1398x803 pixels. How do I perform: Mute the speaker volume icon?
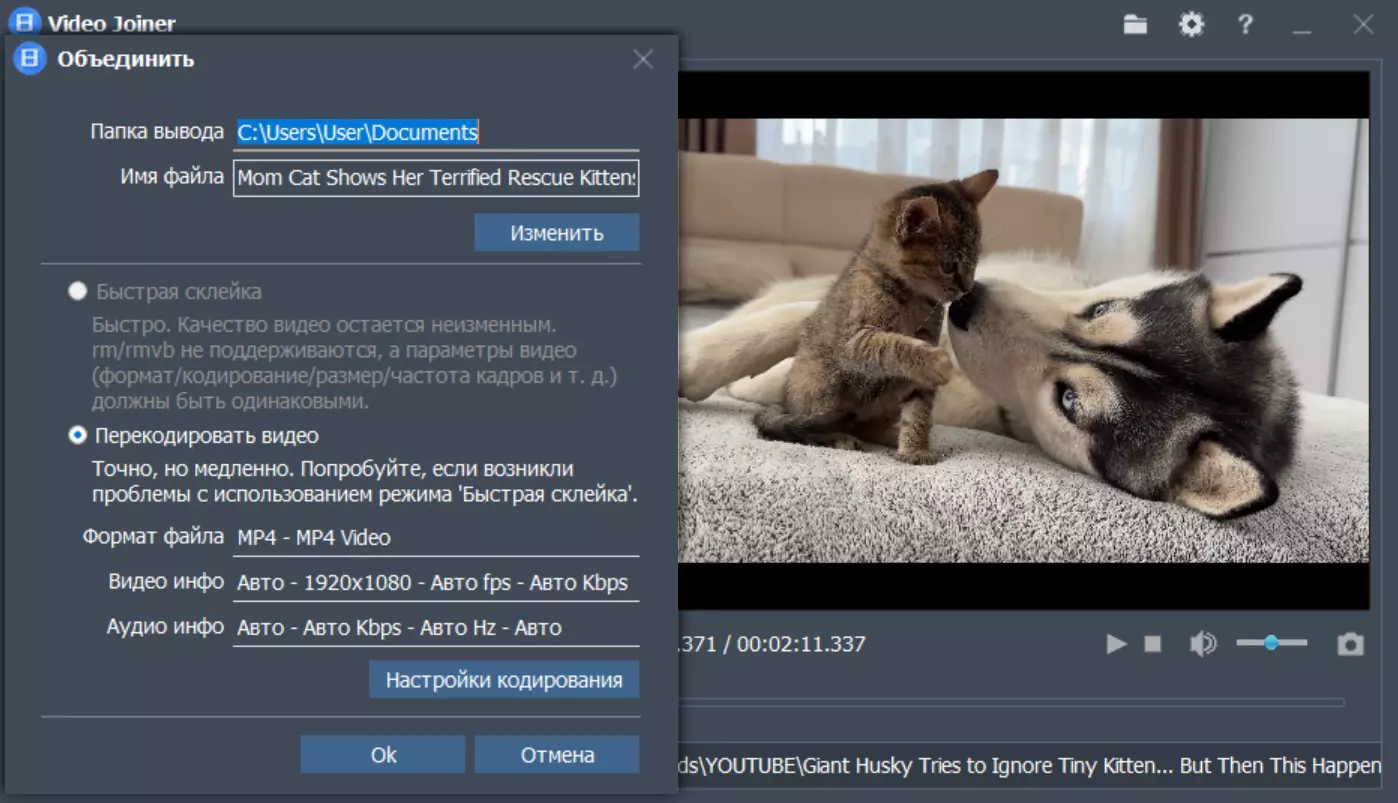[1203, 644]
